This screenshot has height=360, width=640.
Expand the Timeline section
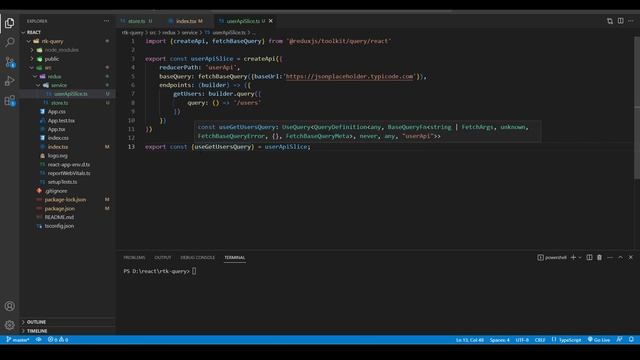(67, 331)
